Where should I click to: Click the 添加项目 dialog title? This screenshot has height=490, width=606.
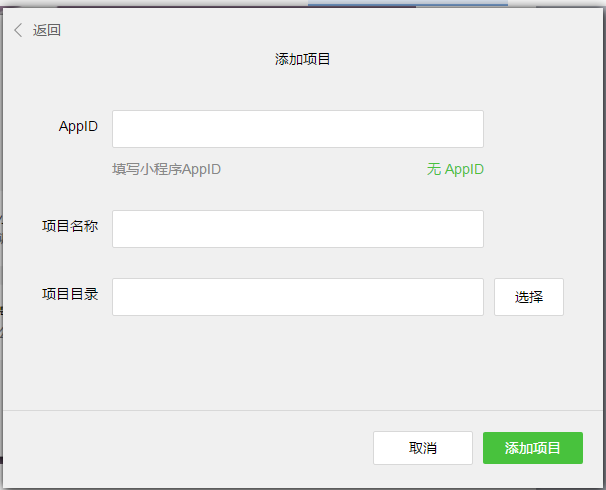tap(302, 60)
